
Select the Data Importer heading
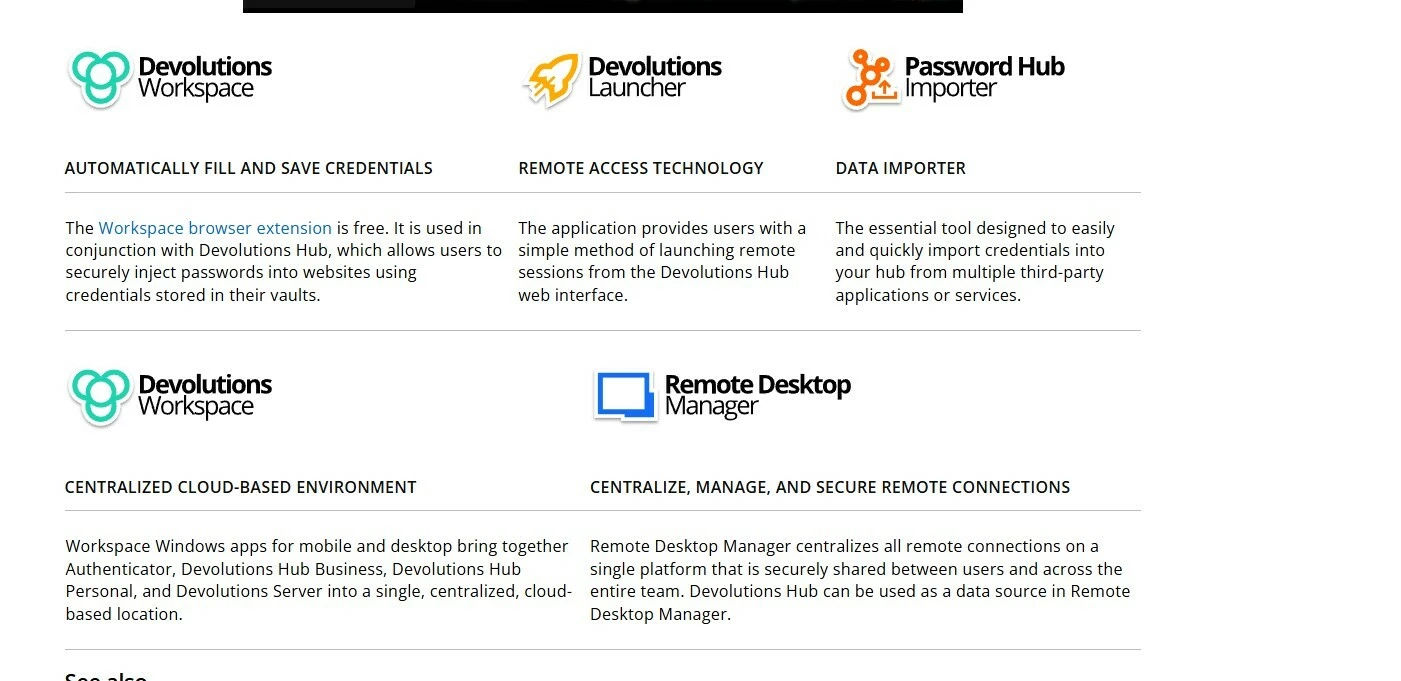tap(901, 168)
